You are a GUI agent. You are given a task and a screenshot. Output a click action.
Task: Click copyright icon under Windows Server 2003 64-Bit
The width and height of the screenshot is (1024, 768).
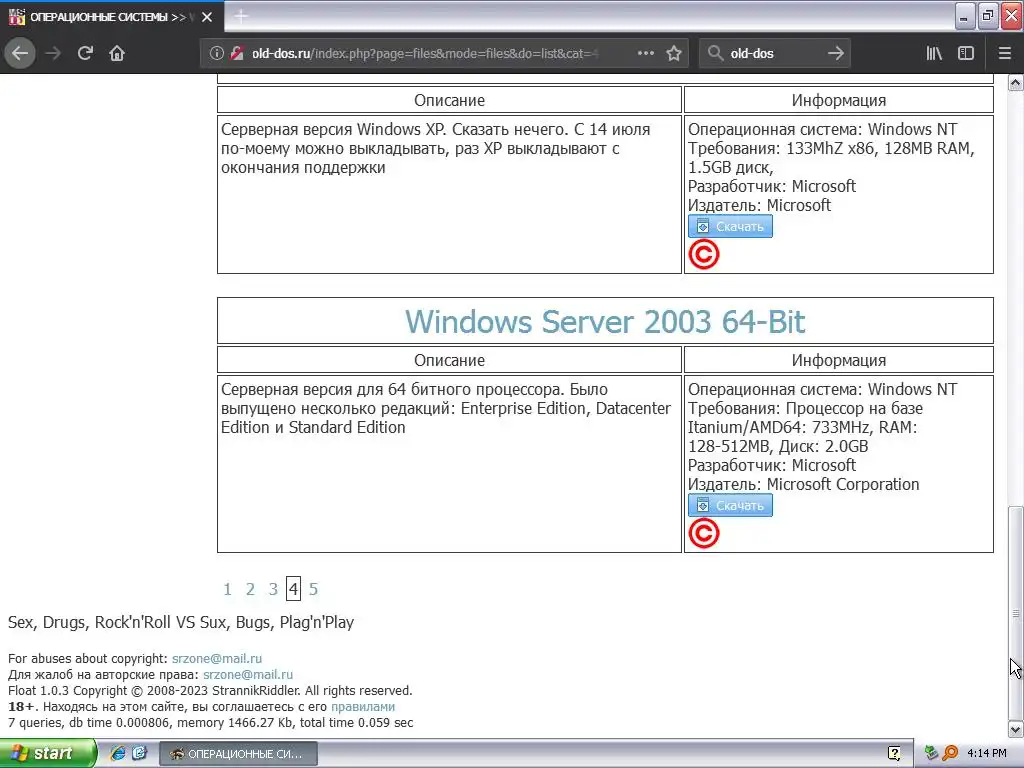pos(703,534)
